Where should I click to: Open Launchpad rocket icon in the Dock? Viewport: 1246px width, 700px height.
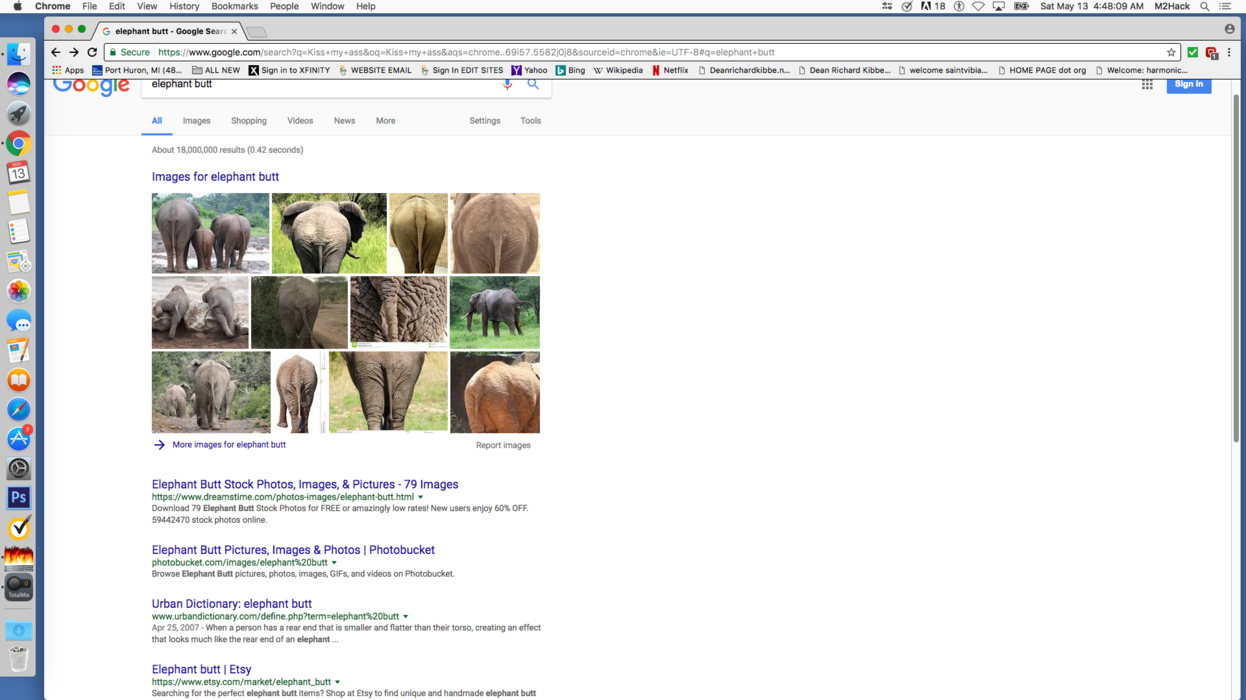(x=19, y=114)
